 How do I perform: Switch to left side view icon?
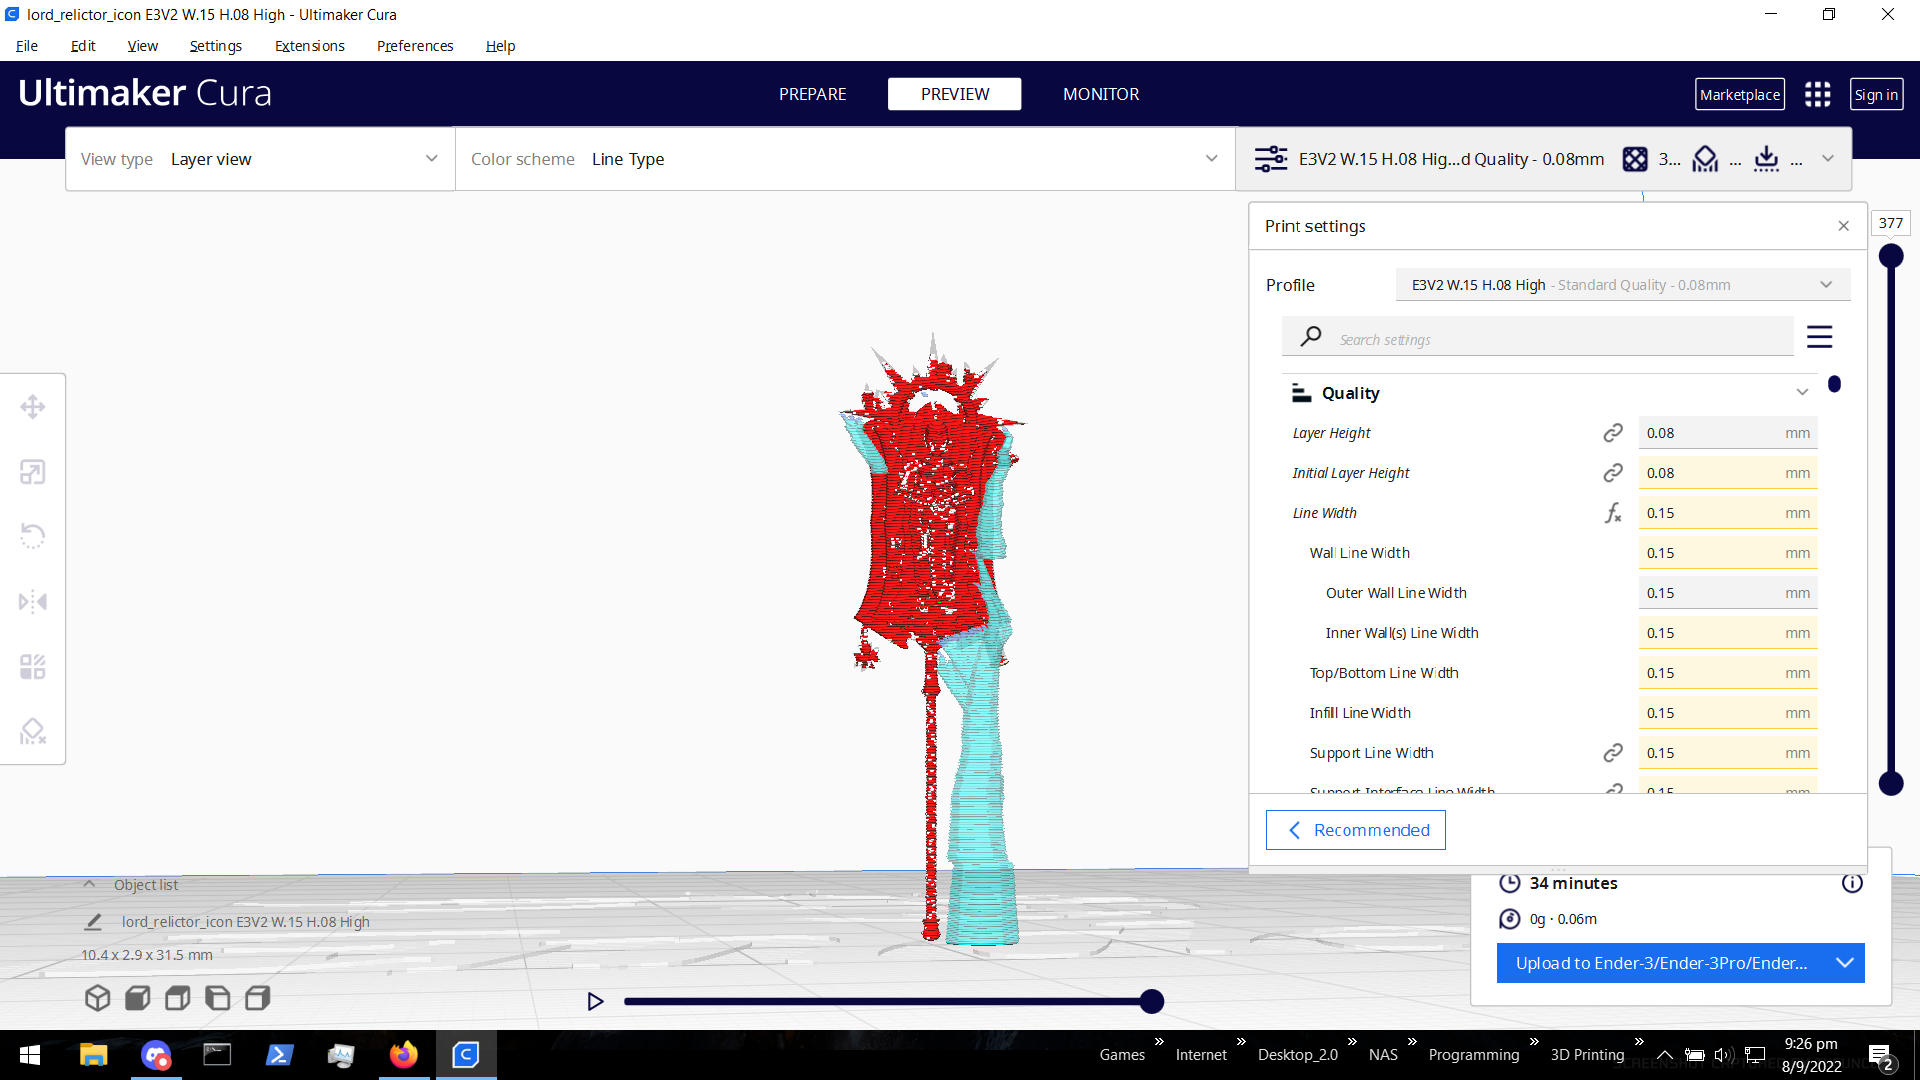click(x=218, y=998)
